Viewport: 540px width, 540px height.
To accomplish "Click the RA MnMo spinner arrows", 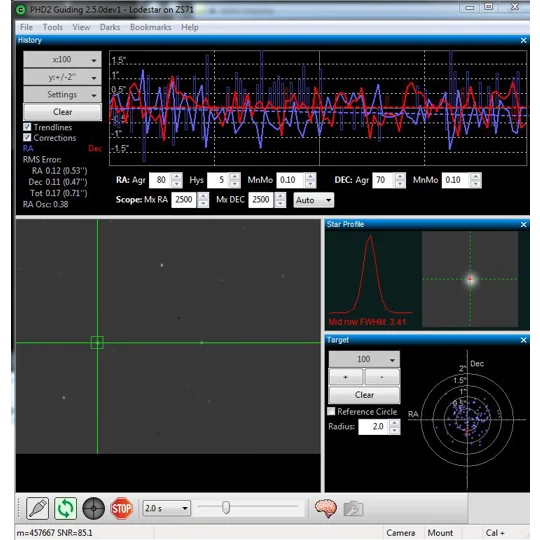I will 311,180.
